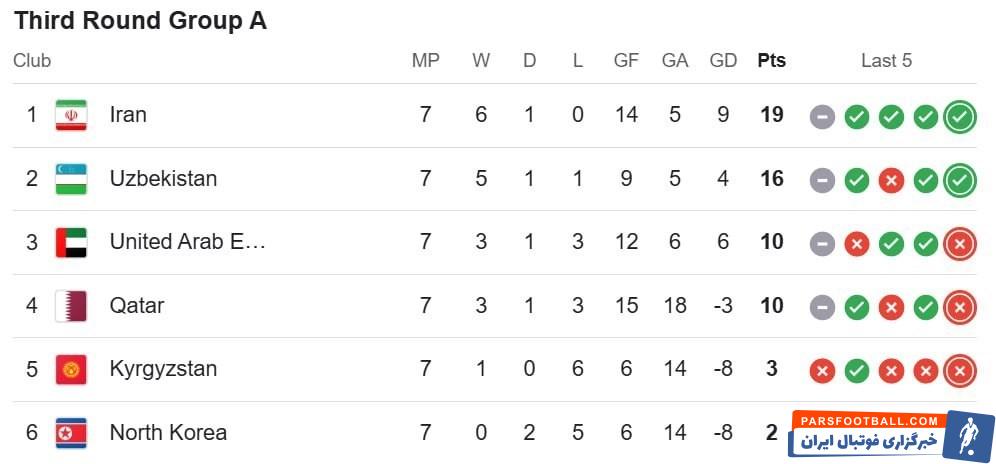The image size is (996, 464).
Task: Select the Kyrgyzstan team name
Action: (163, 369)
